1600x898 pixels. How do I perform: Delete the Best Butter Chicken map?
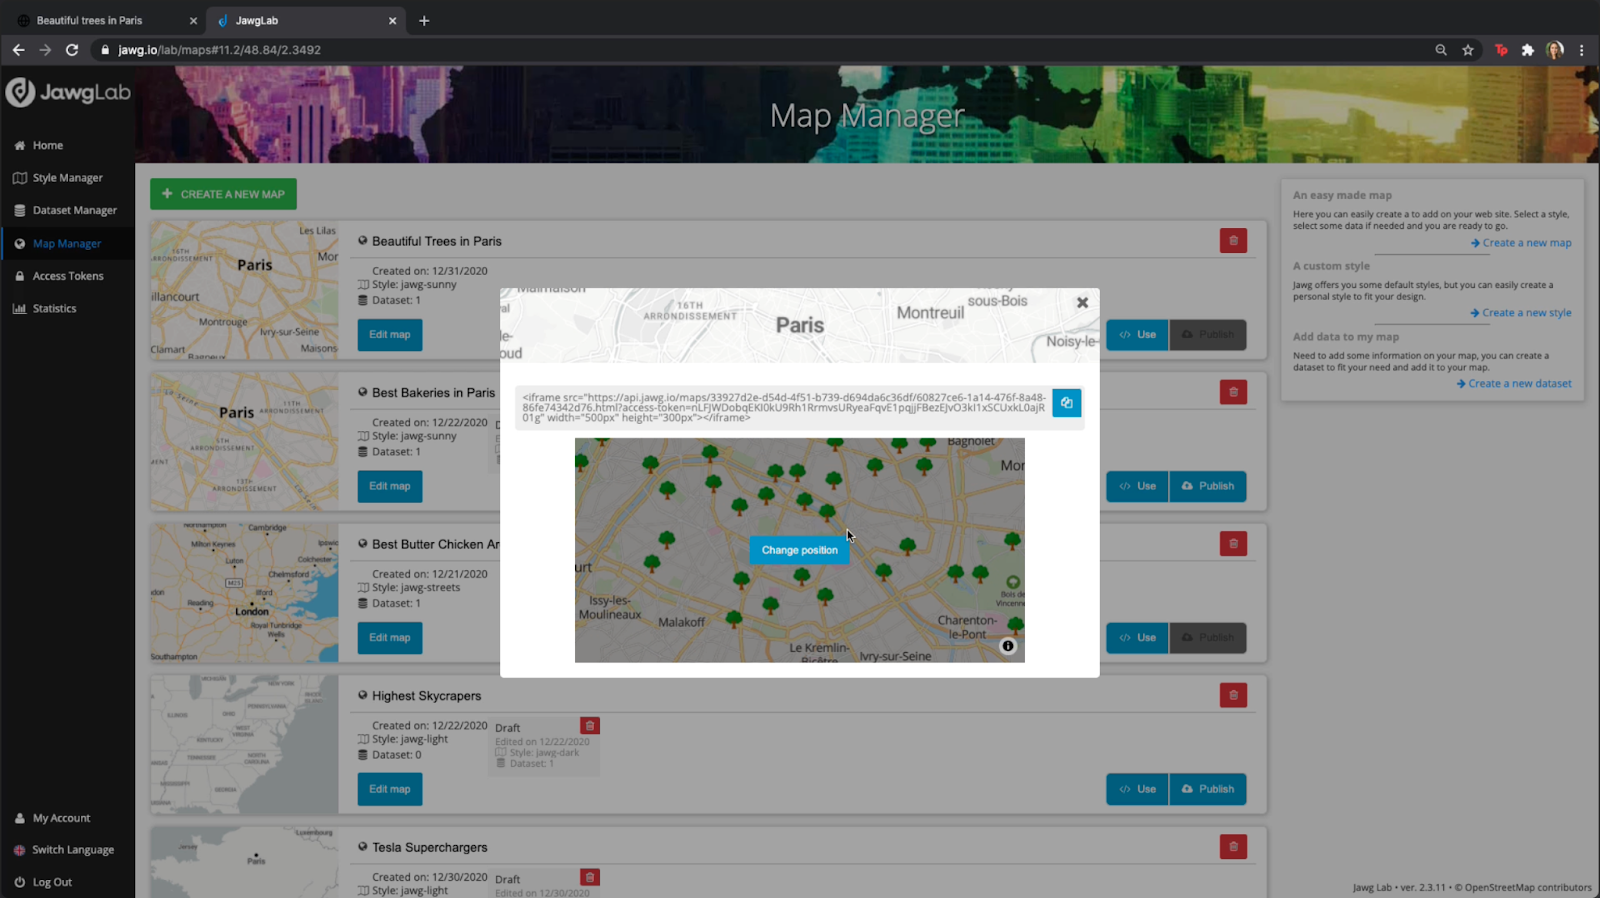[1233, 544]
